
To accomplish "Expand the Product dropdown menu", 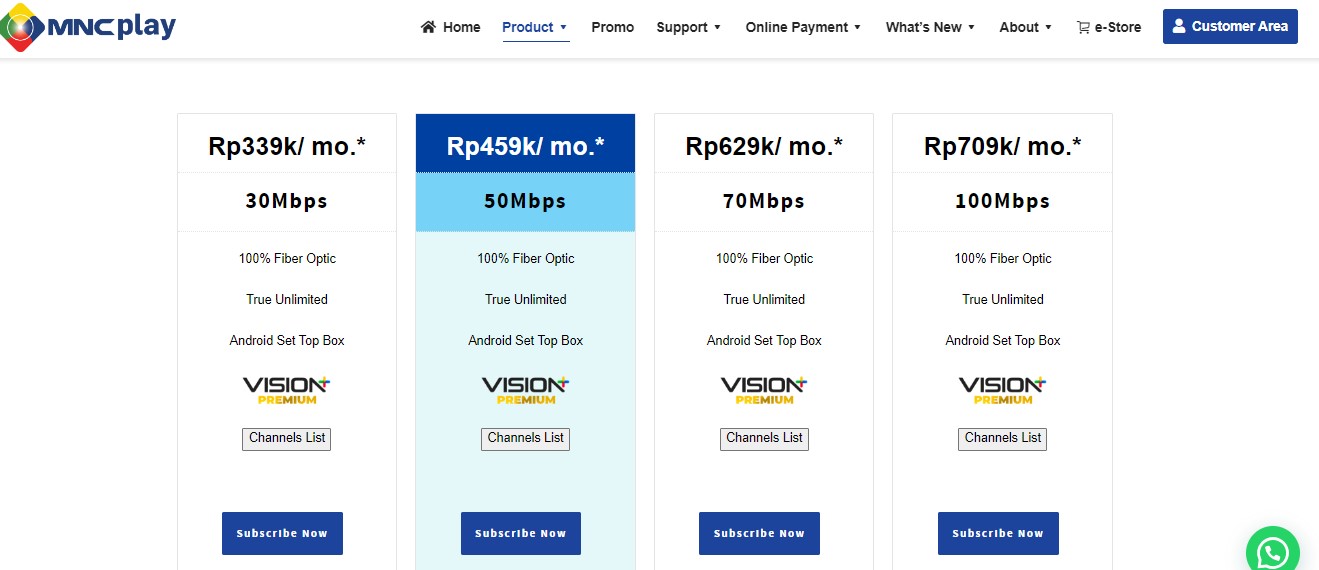I will point(535,27).
